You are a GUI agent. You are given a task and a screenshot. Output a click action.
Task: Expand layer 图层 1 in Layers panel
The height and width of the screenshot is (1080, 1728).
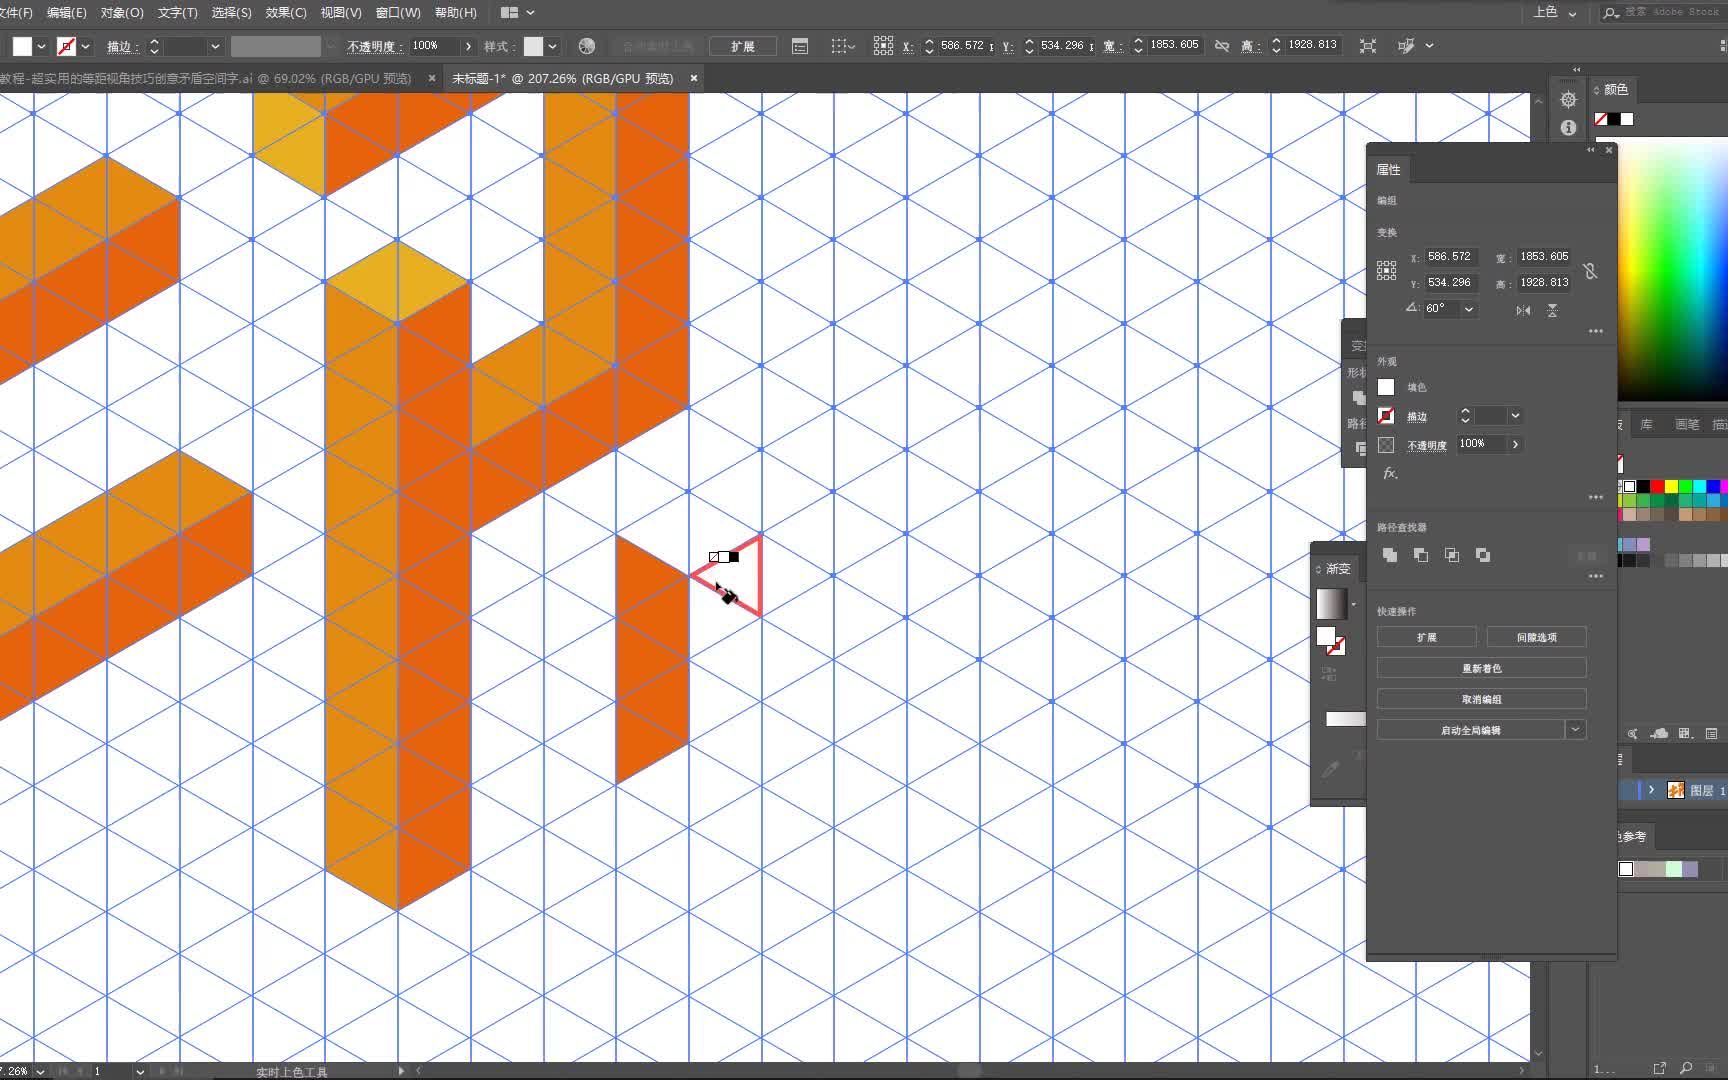[1651, 790]
